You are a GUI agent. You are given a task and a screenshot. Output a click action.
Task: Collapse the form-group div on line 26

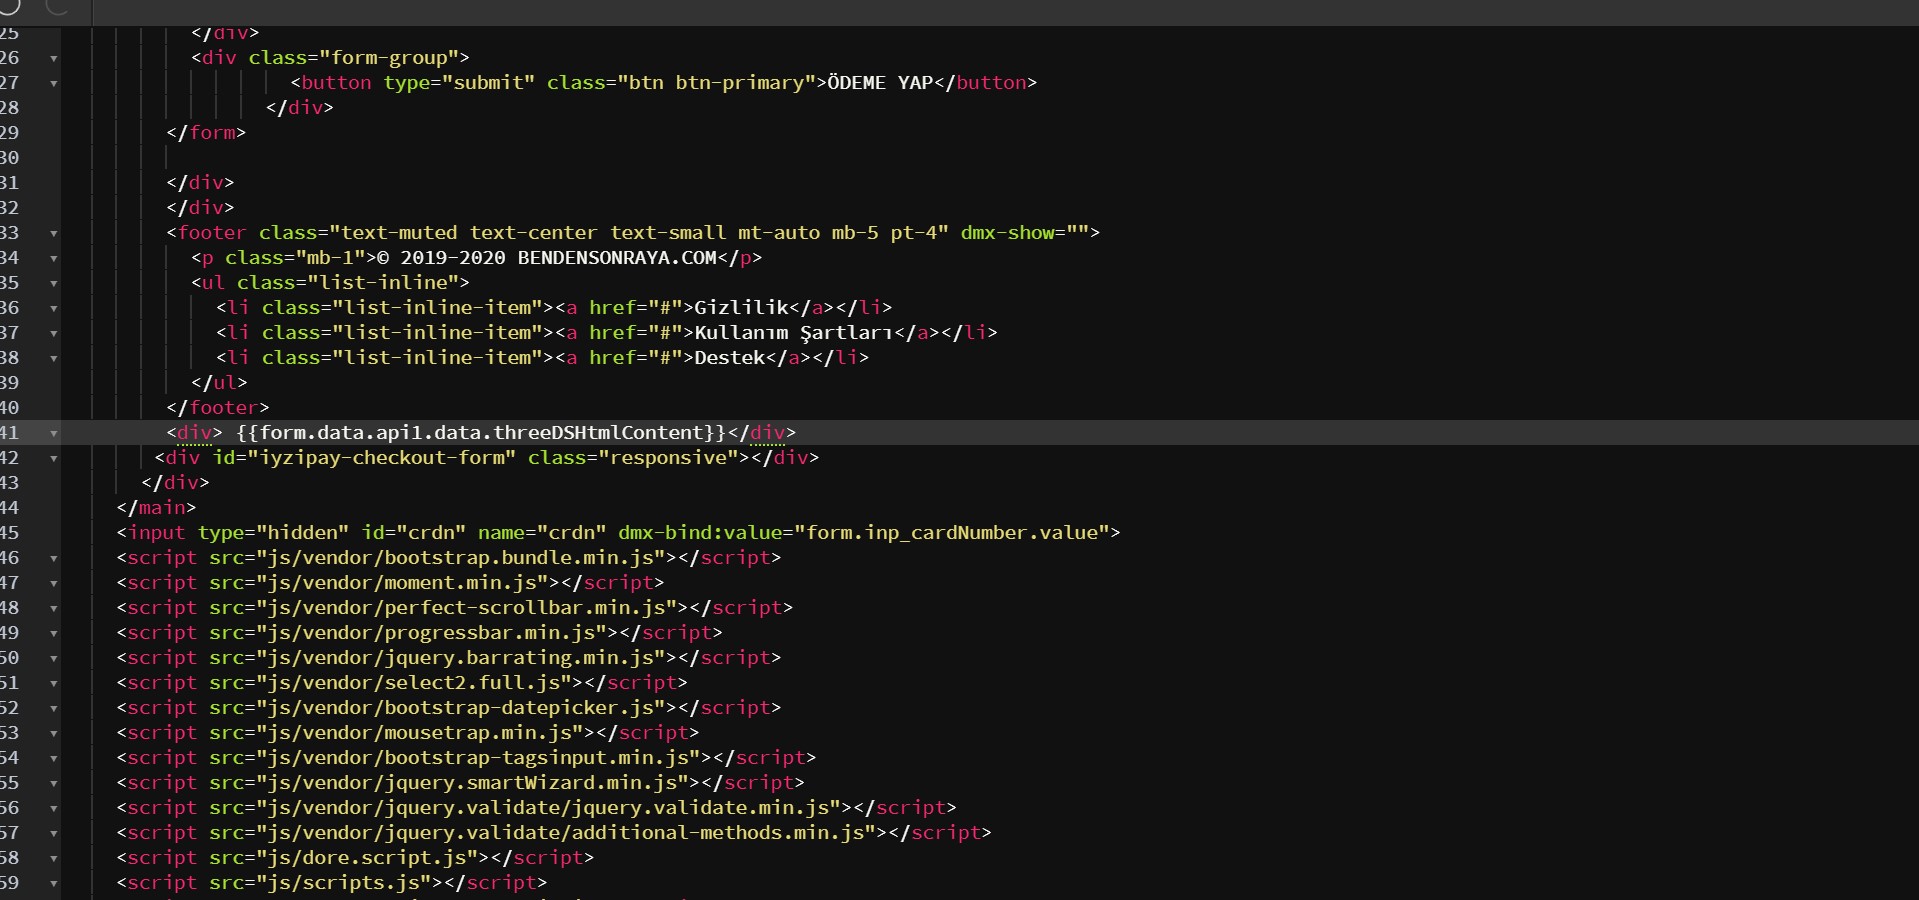pyautogui.click(x=54, y=58)
